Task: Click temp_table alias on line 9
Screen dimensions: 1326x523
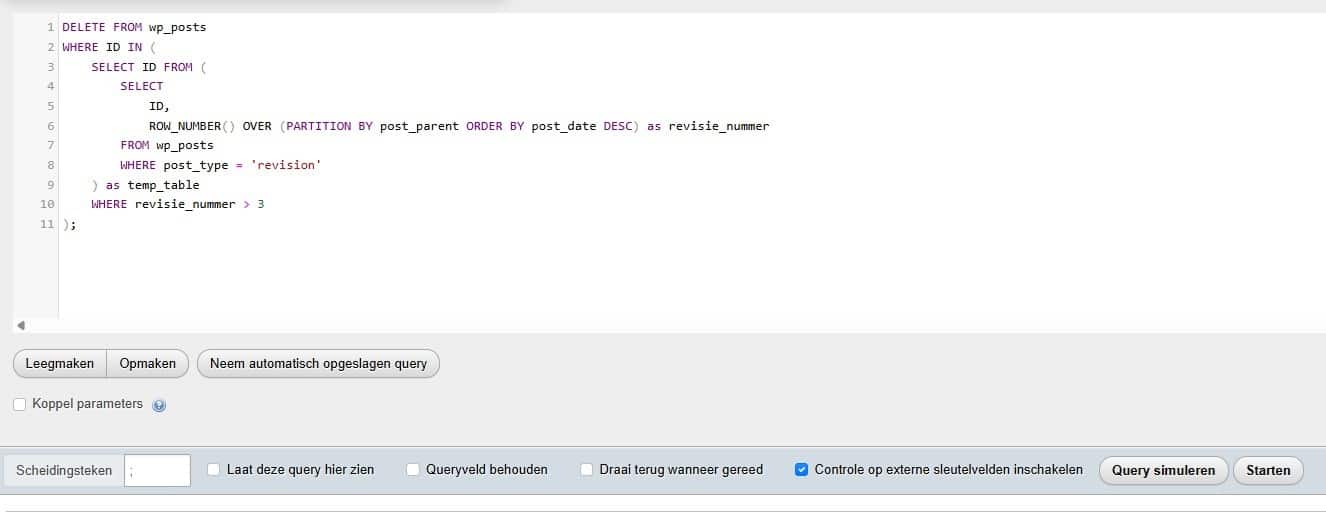Action: 163,185
